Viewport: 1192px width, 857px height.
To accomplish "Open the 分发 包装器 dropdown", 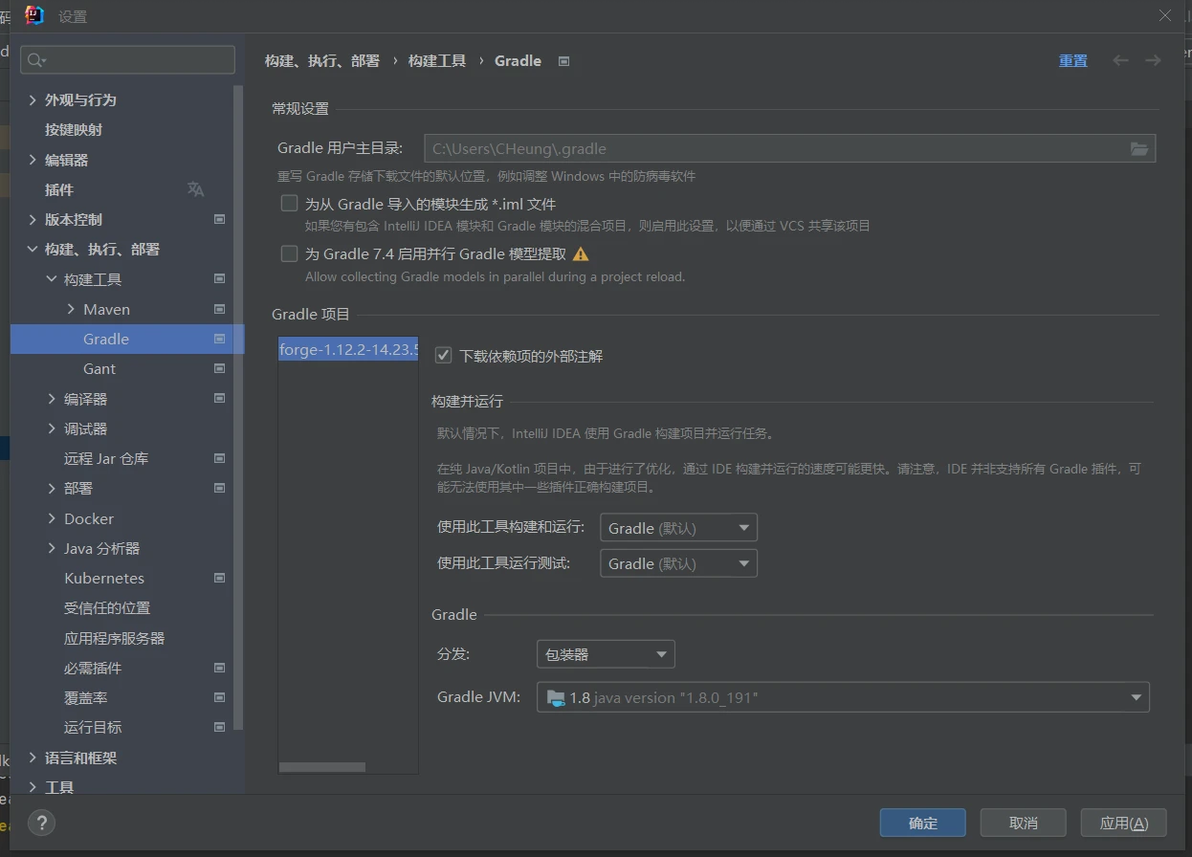I will [606, 654].
